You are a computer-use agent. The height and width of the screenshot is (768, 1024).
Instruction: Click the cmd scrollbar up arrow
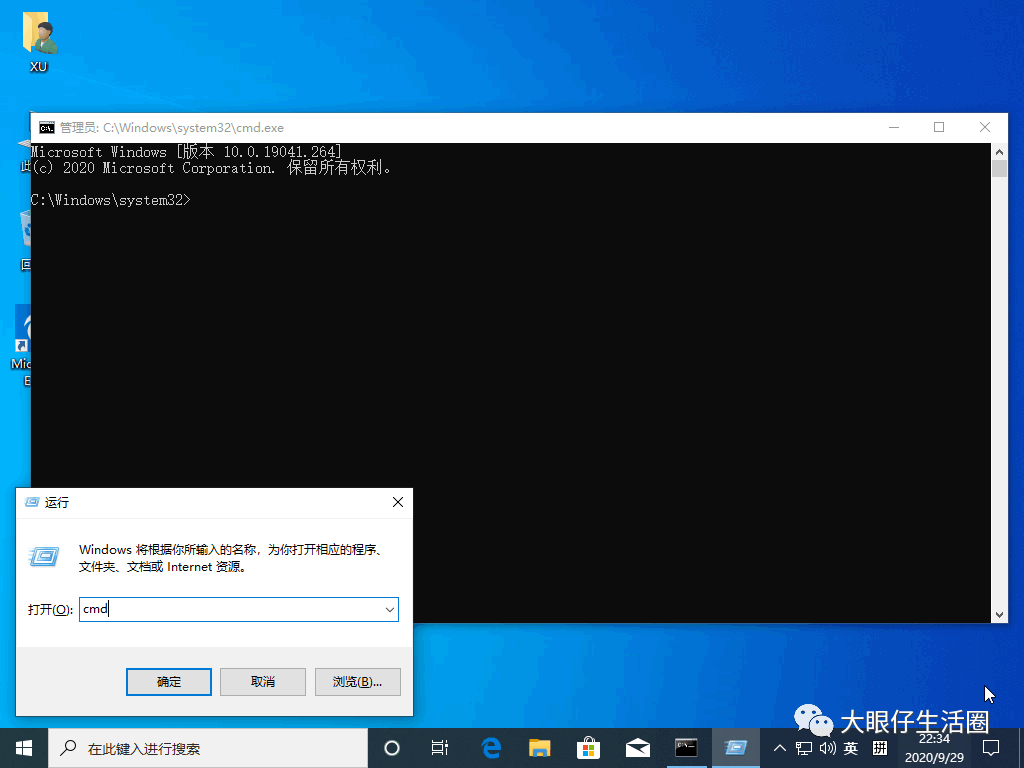click(x=999, y=152)
